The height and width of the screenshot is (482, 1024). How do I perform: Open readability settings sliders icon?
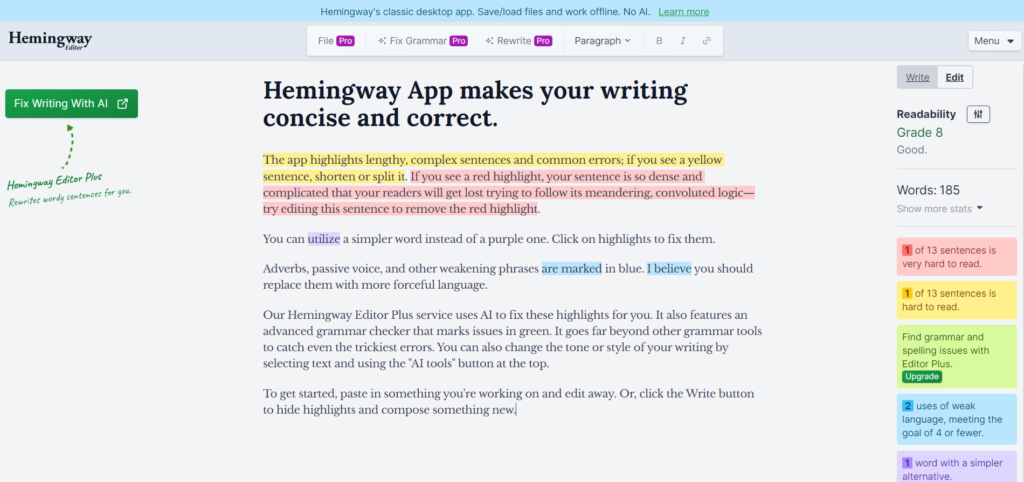[x=978, y=114]
